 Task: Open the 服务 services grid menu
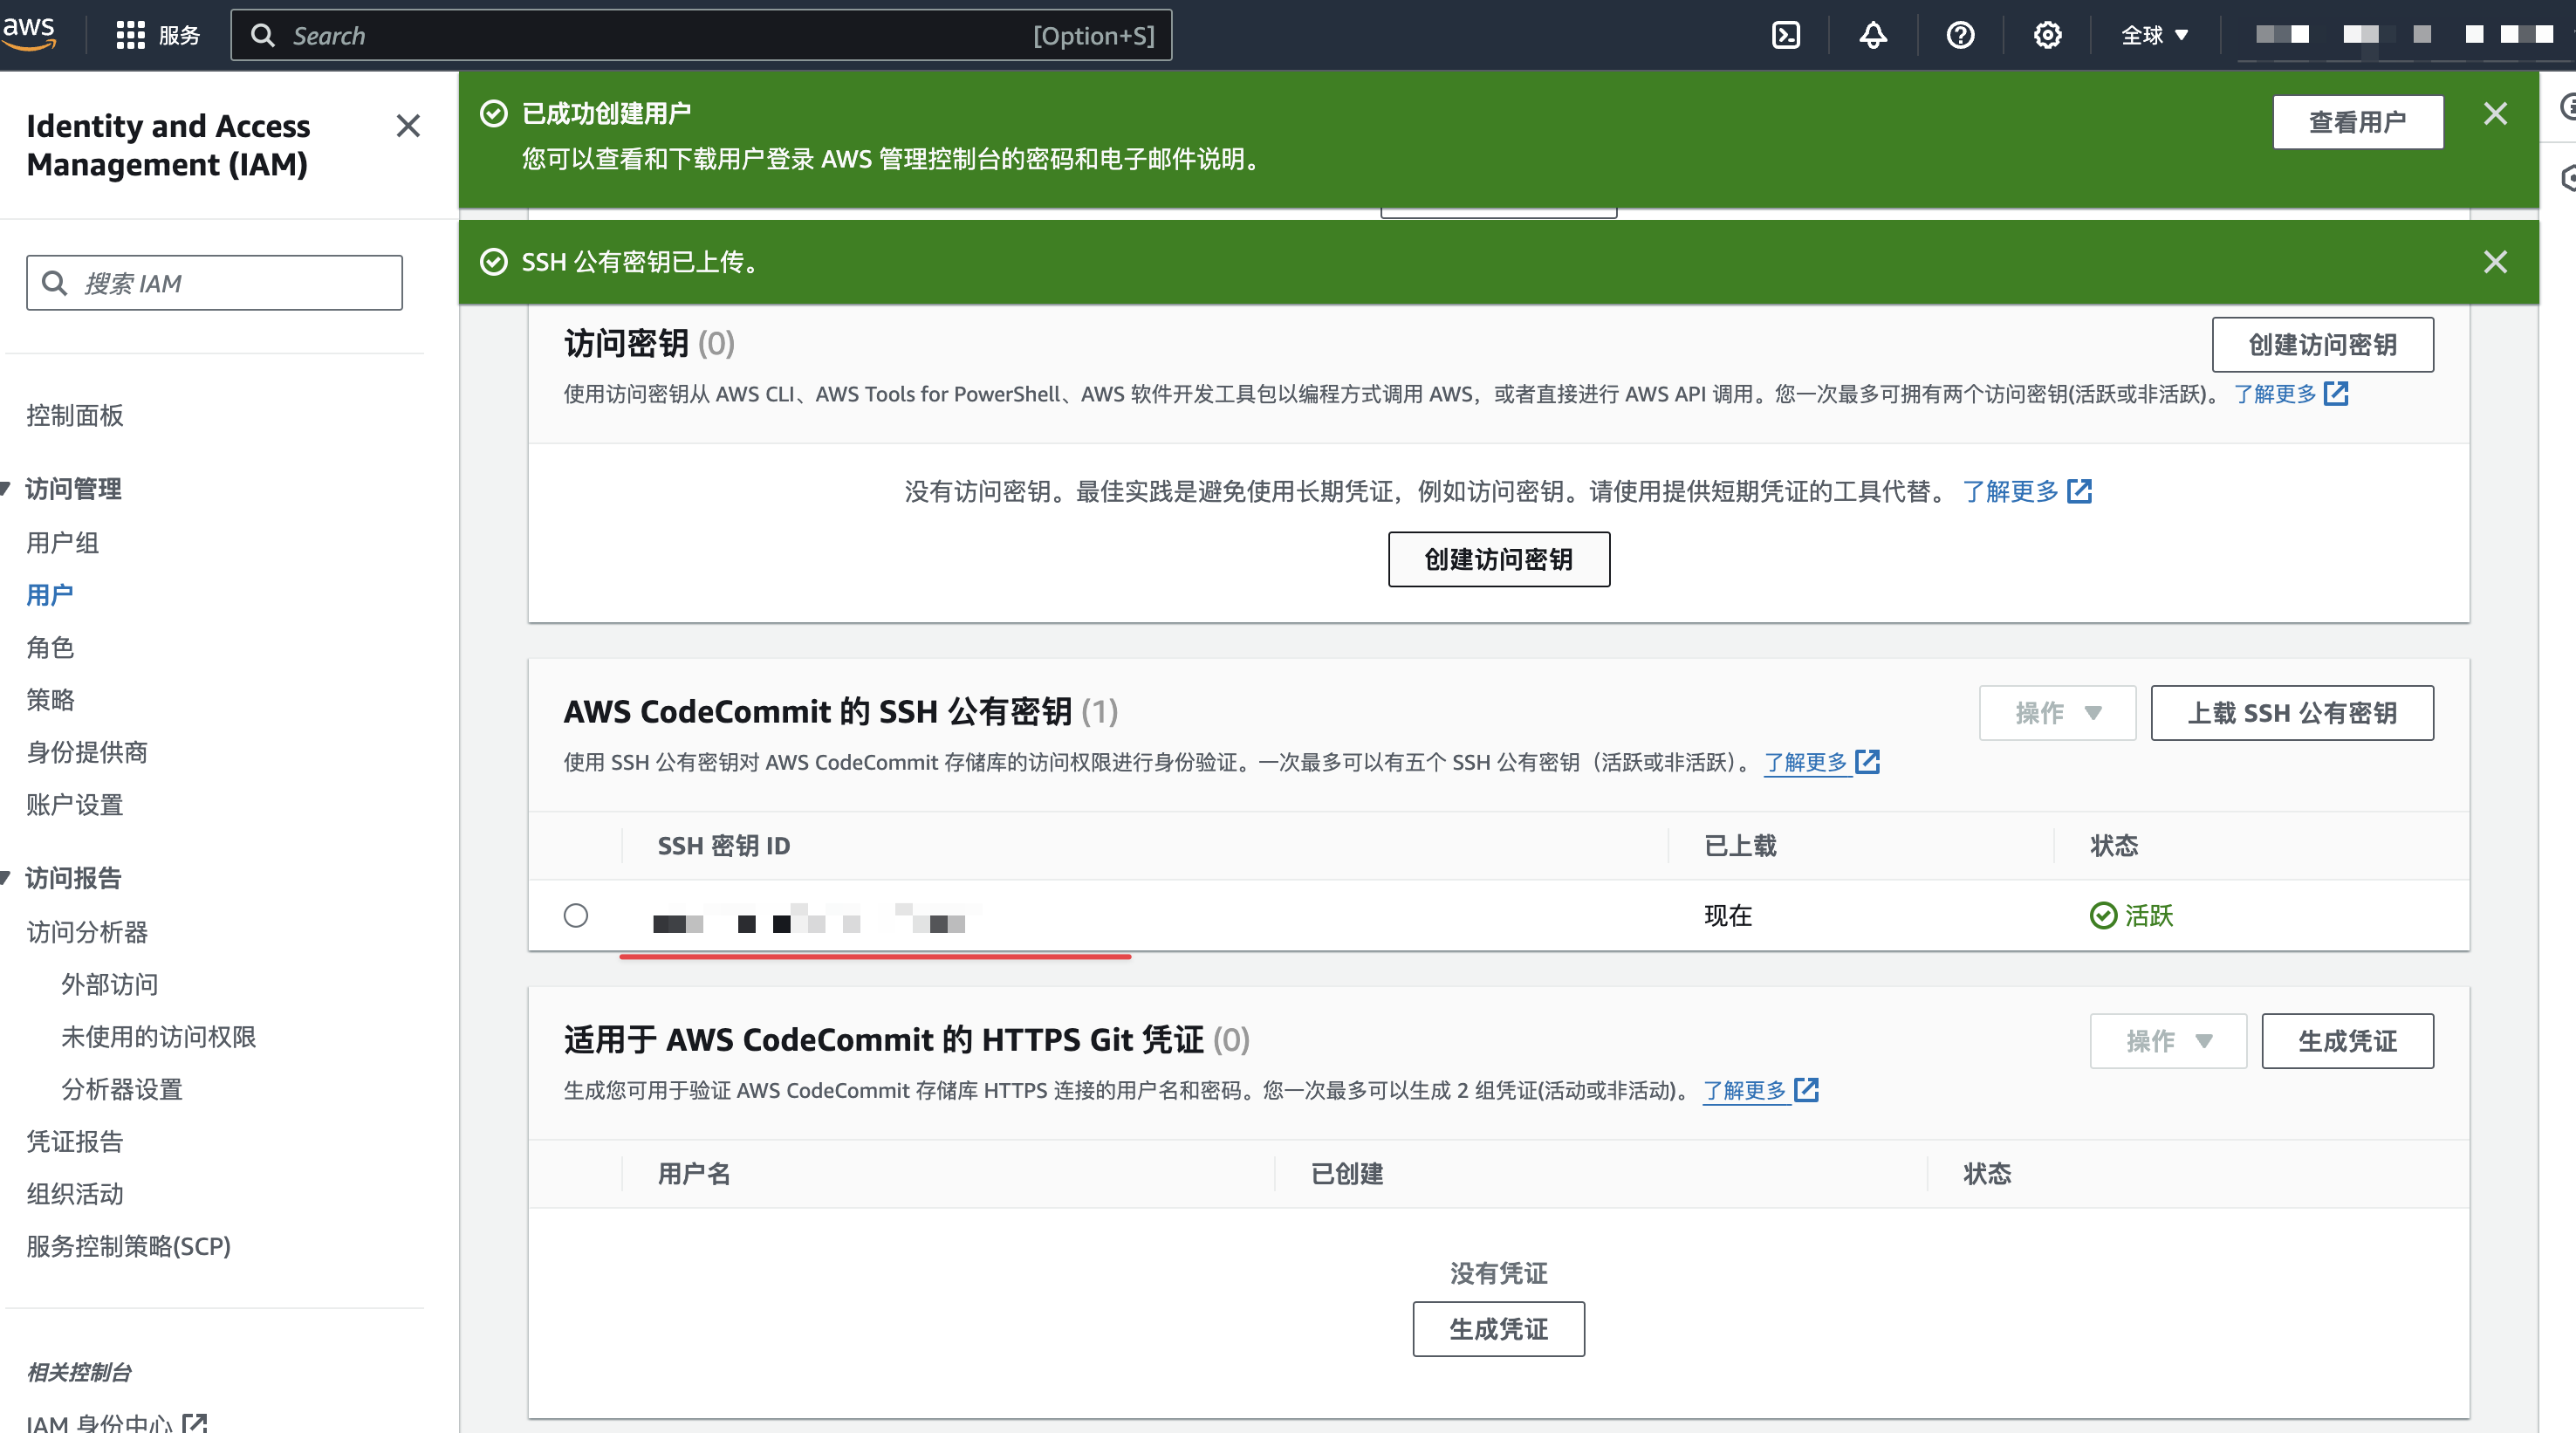[158, 36]
